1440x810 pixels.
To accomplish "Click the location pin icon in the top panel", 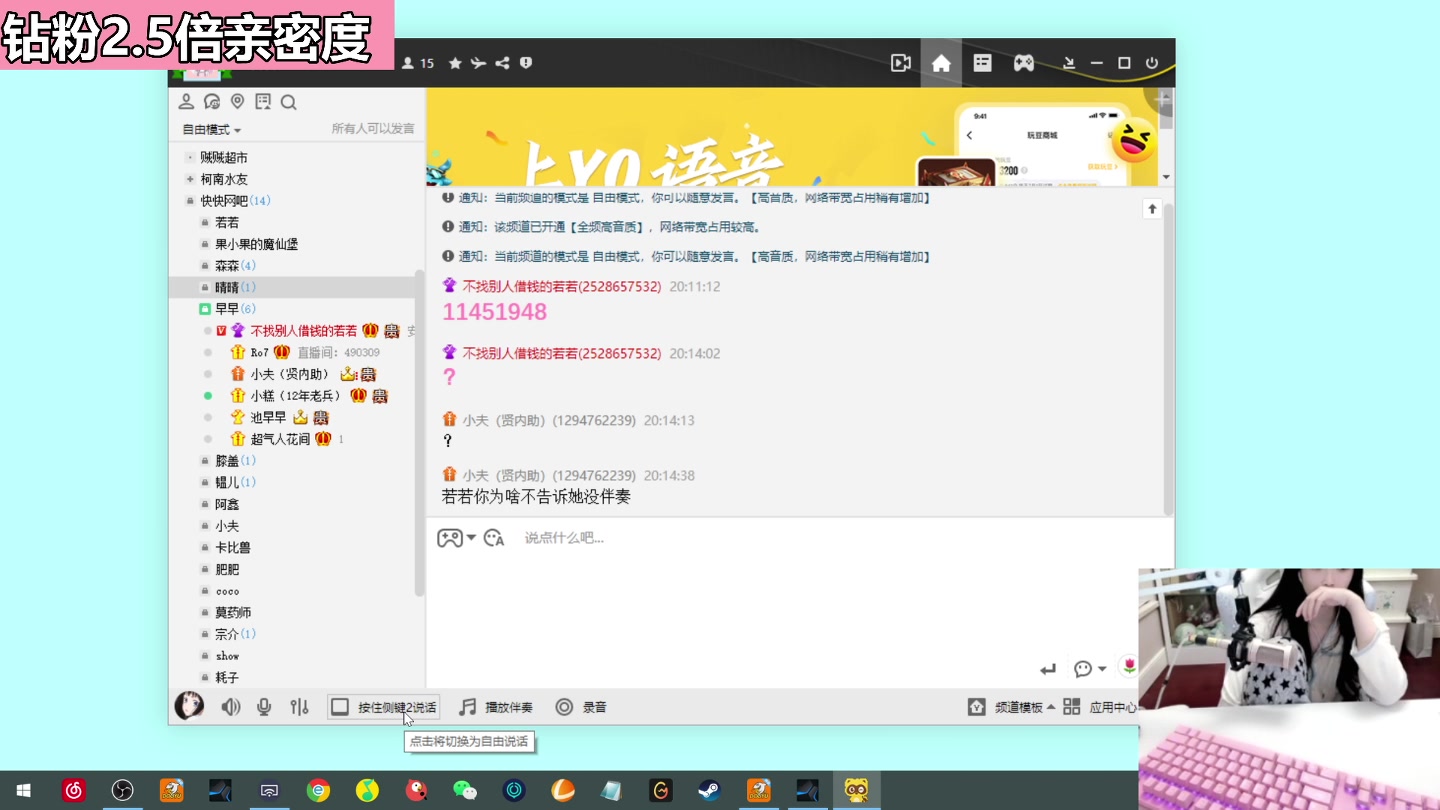I will coord(236,101).
